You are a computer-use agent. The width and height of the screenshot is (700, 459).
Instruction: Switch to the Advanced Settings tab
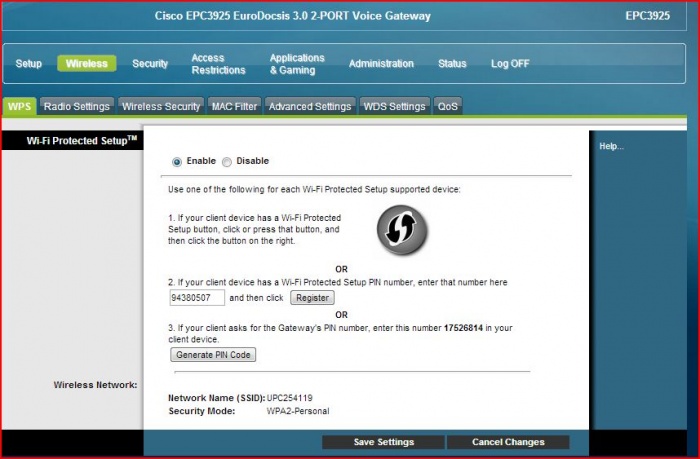coord(310,106)
